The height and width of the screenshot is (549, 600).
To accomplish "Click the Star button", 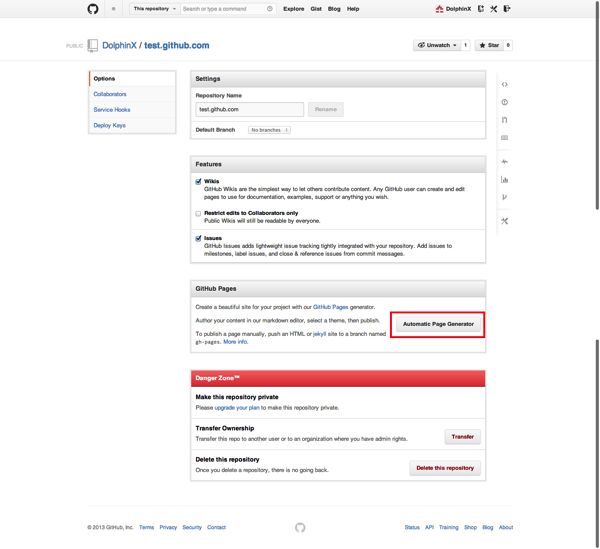I will coord(489,45).
